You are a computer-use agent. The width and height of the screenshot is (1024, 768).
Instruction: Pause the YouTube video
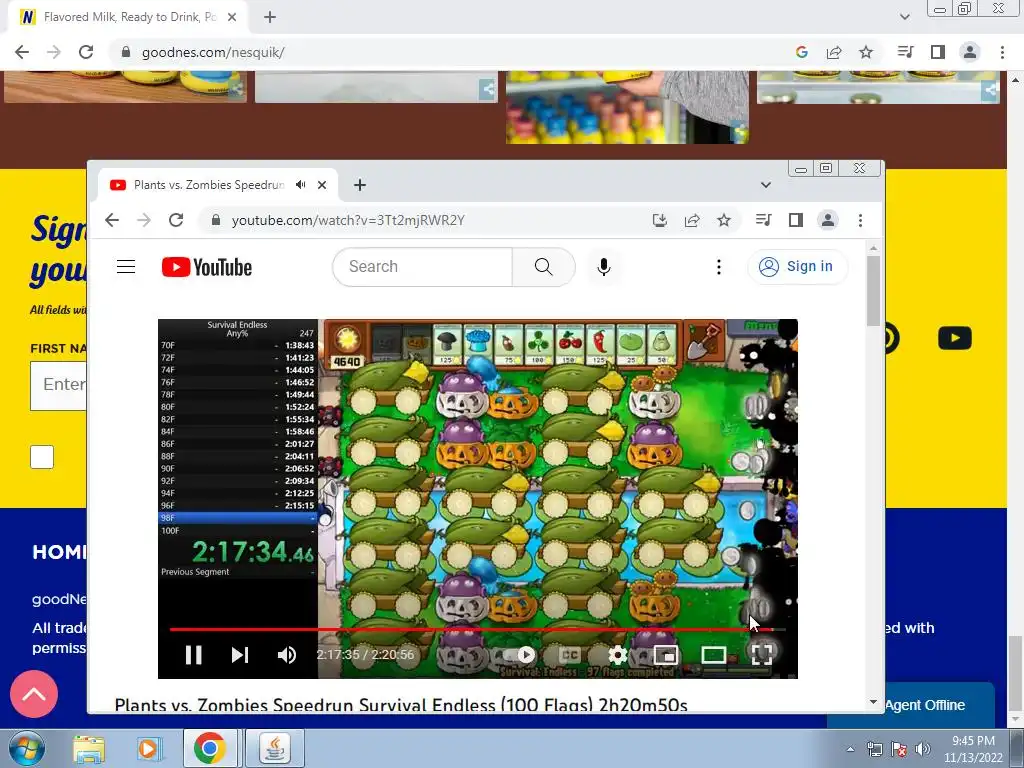pos(193,654)
